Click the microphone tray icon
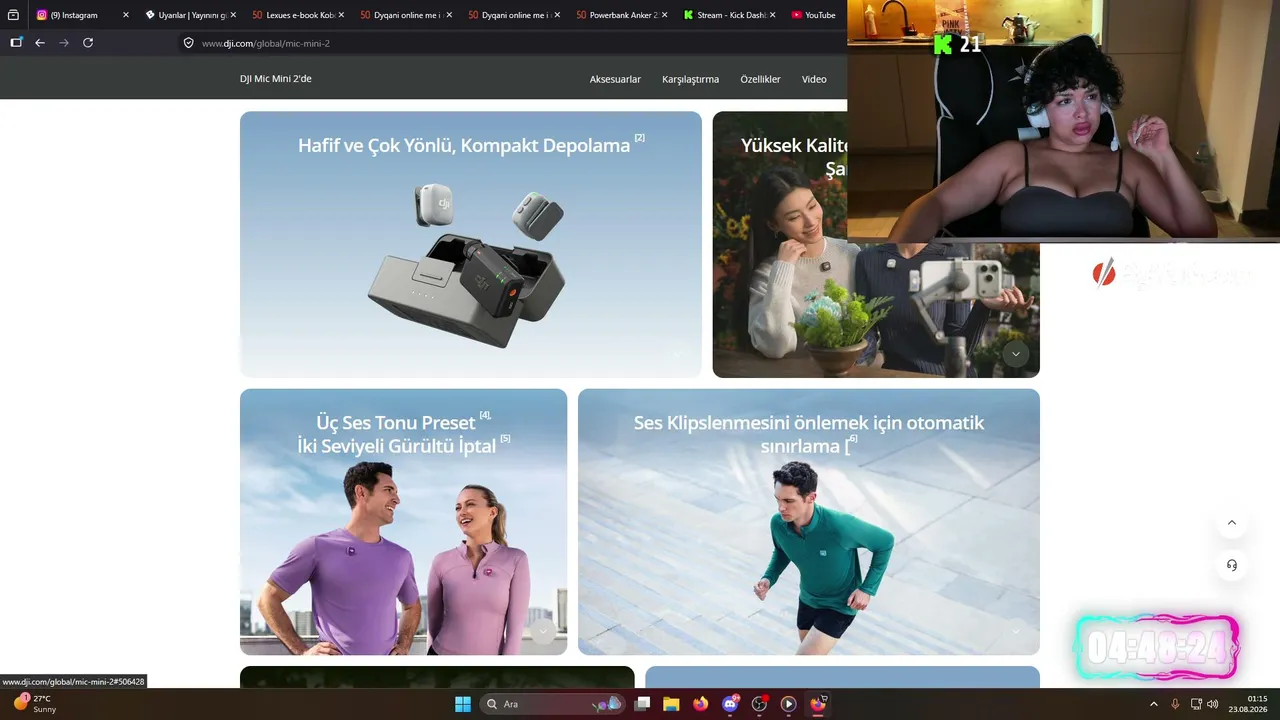 point(1175,704)
